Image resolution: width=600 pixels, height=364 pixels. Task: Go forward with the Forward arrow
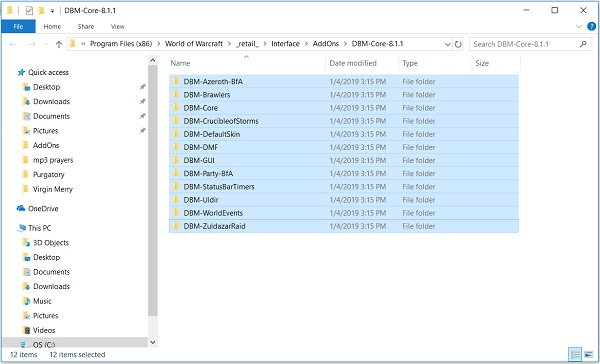pos(32,44)
